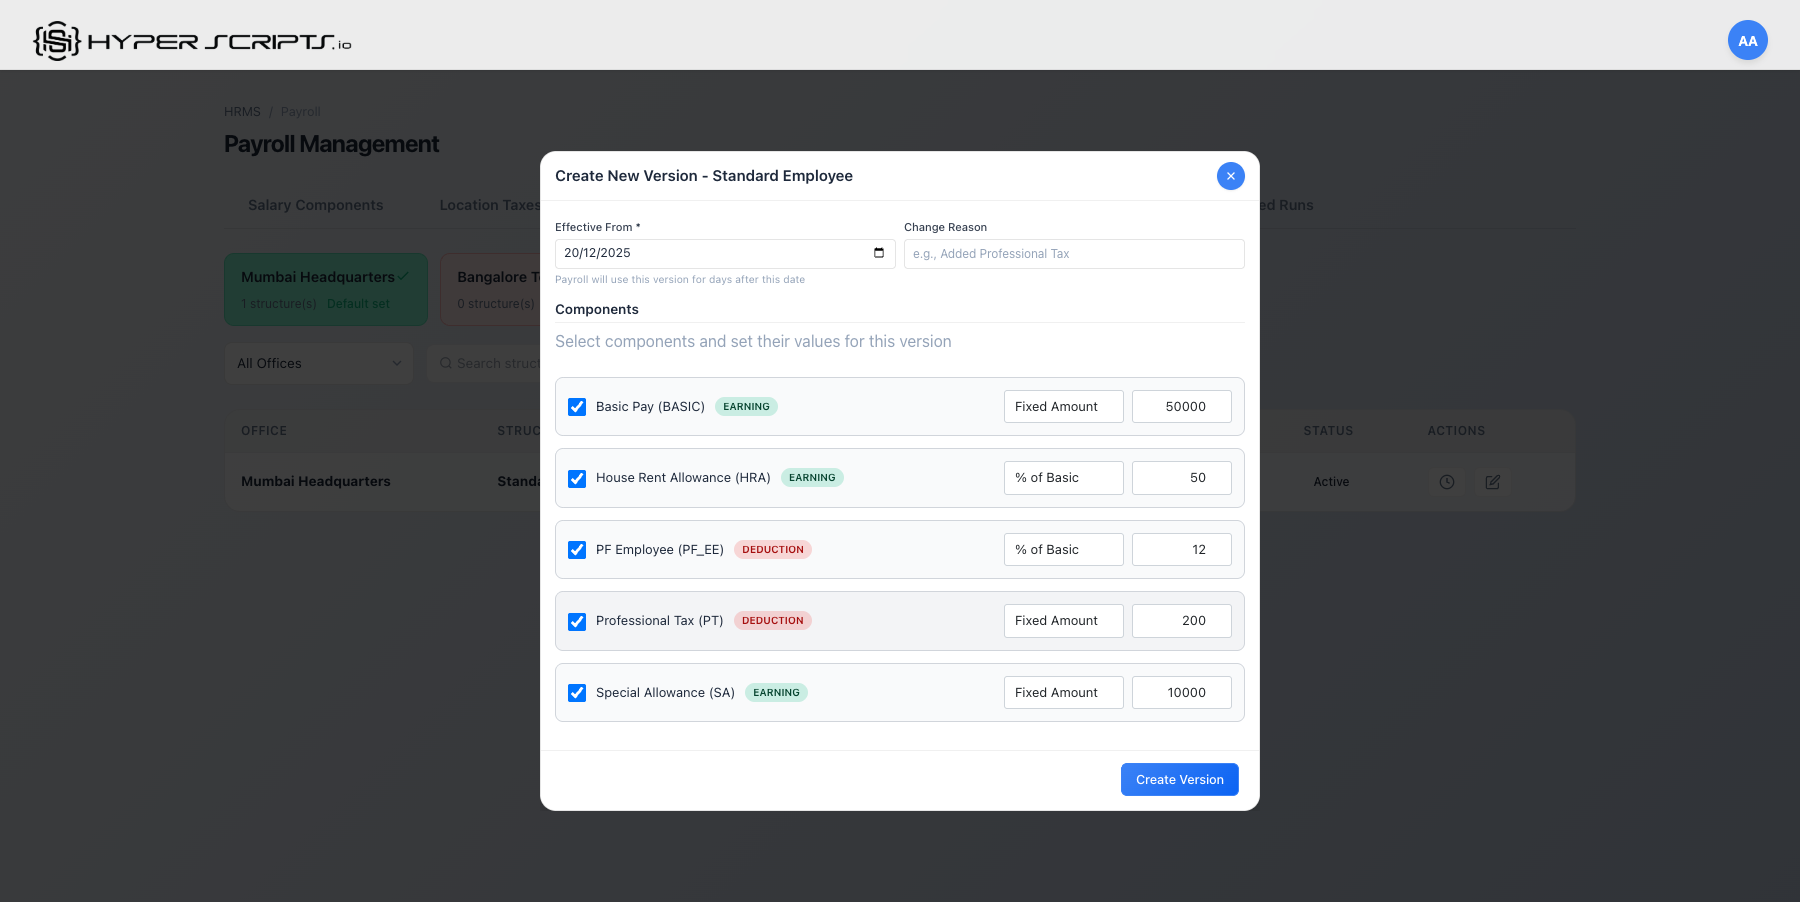The height and width of the screenshot is (902, 1800).
Task: Toggle the PF Employee (PF_EE) checkbox
Action: point(577,550)
